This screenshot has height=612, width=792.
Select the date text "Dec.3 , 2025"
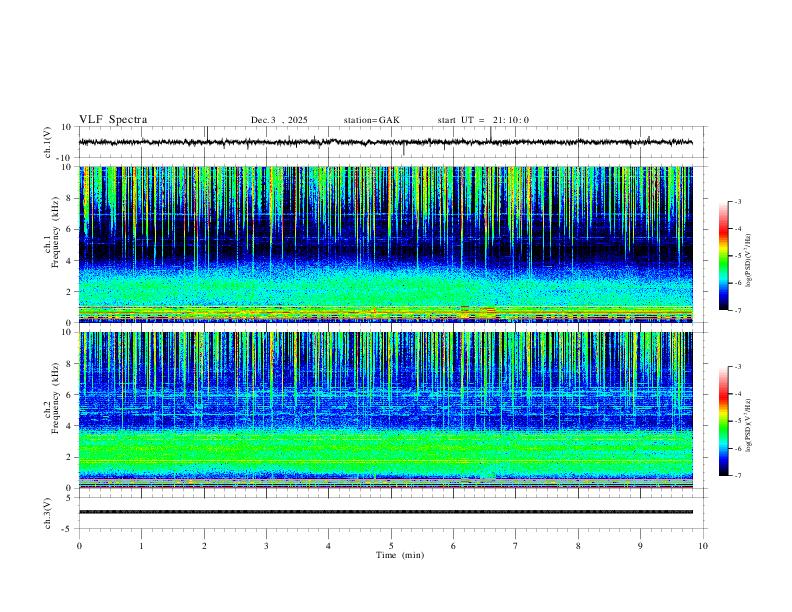pyautogui.click(x=279, y=120)
